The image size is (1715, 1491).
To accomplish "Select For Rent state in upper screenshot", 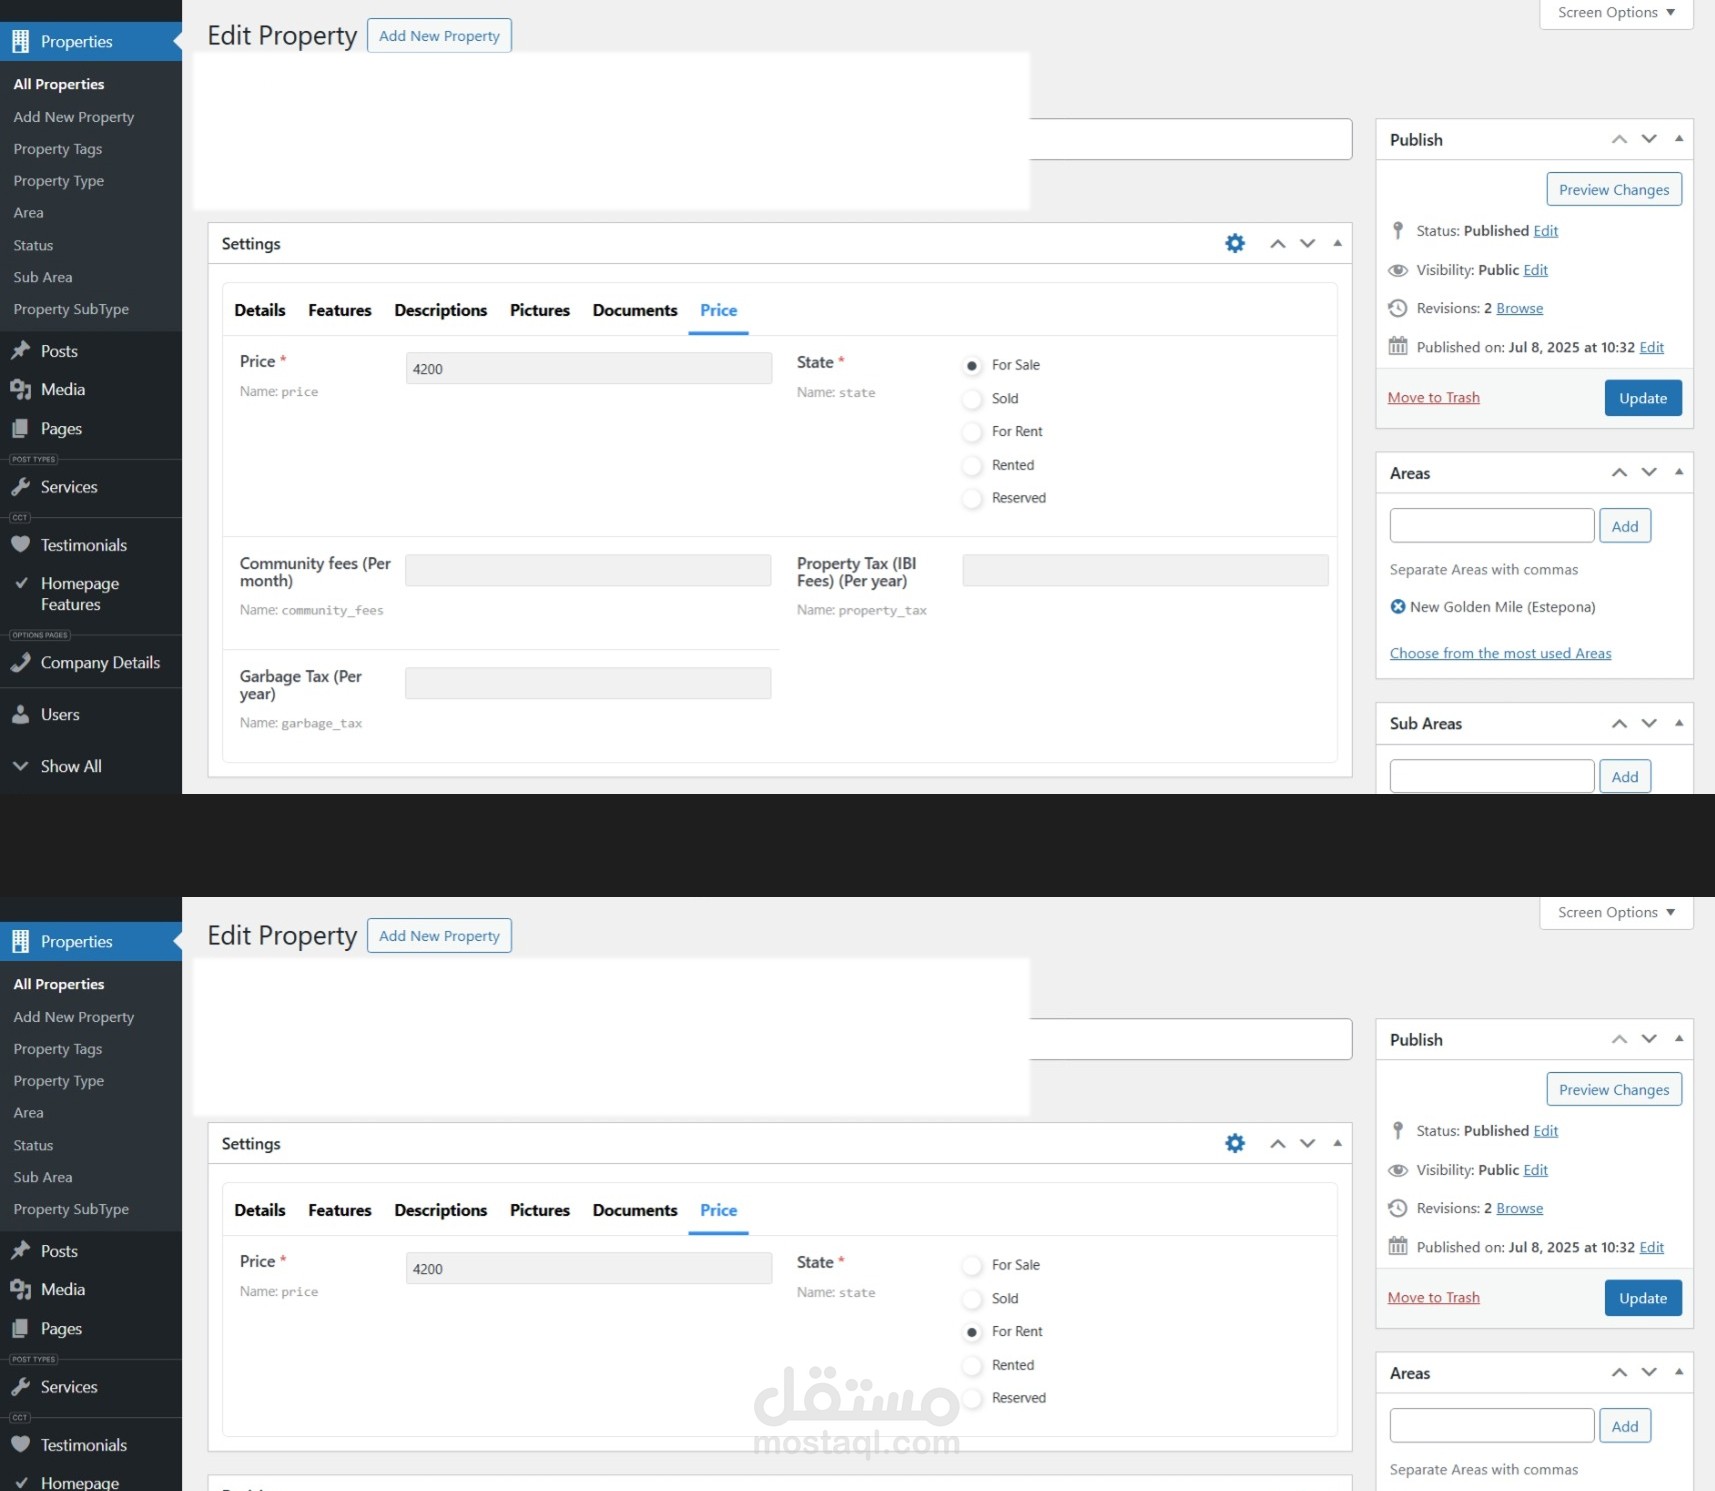I will point(972,432).
